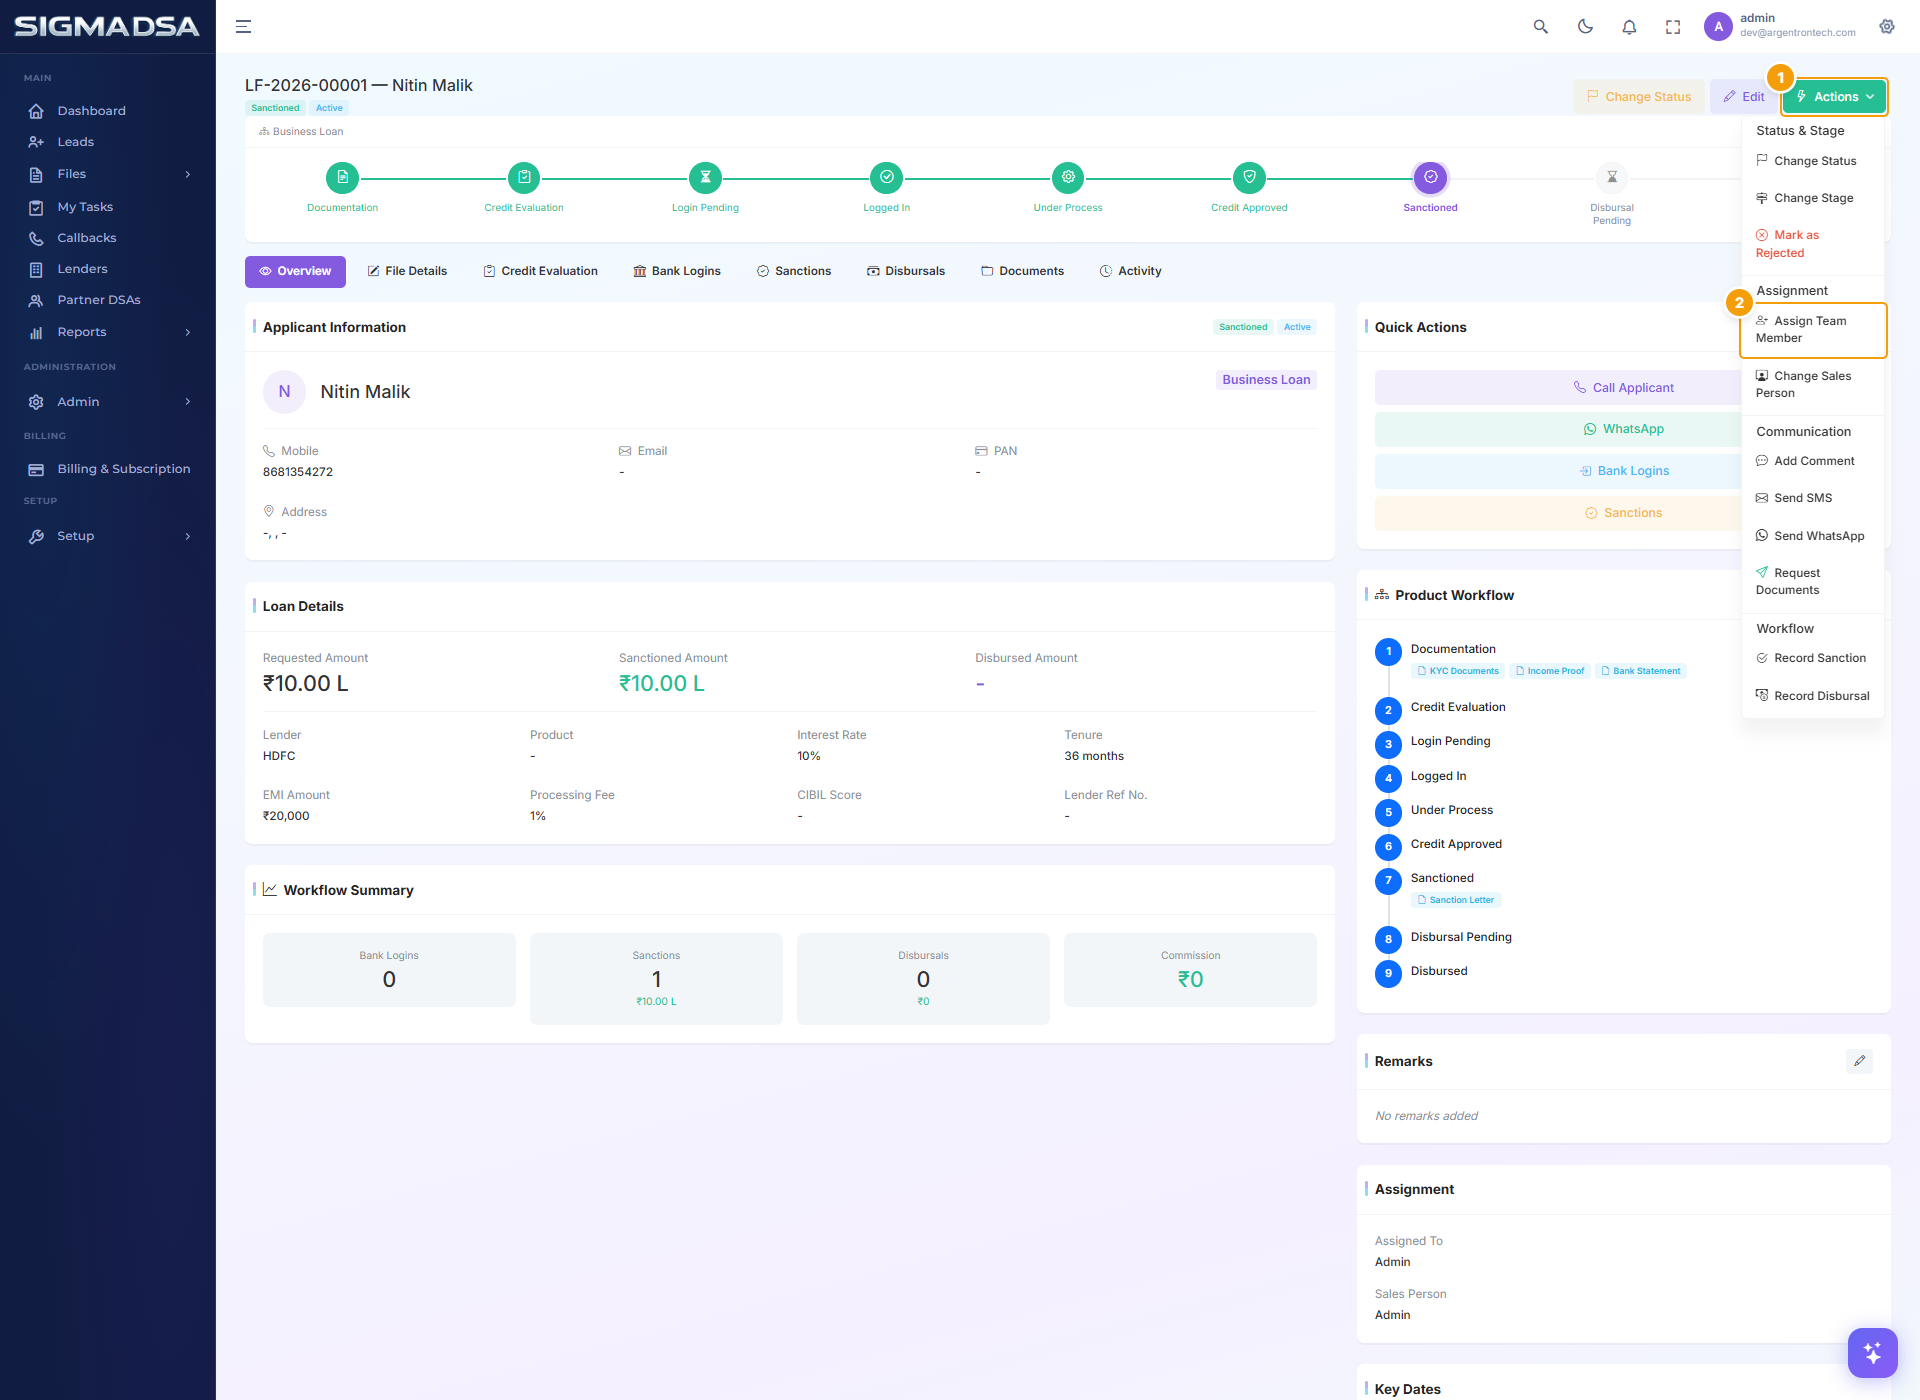Select Request Documents option
The height and width of the screenshot is (1400, 1920).
coord(1813,581)
